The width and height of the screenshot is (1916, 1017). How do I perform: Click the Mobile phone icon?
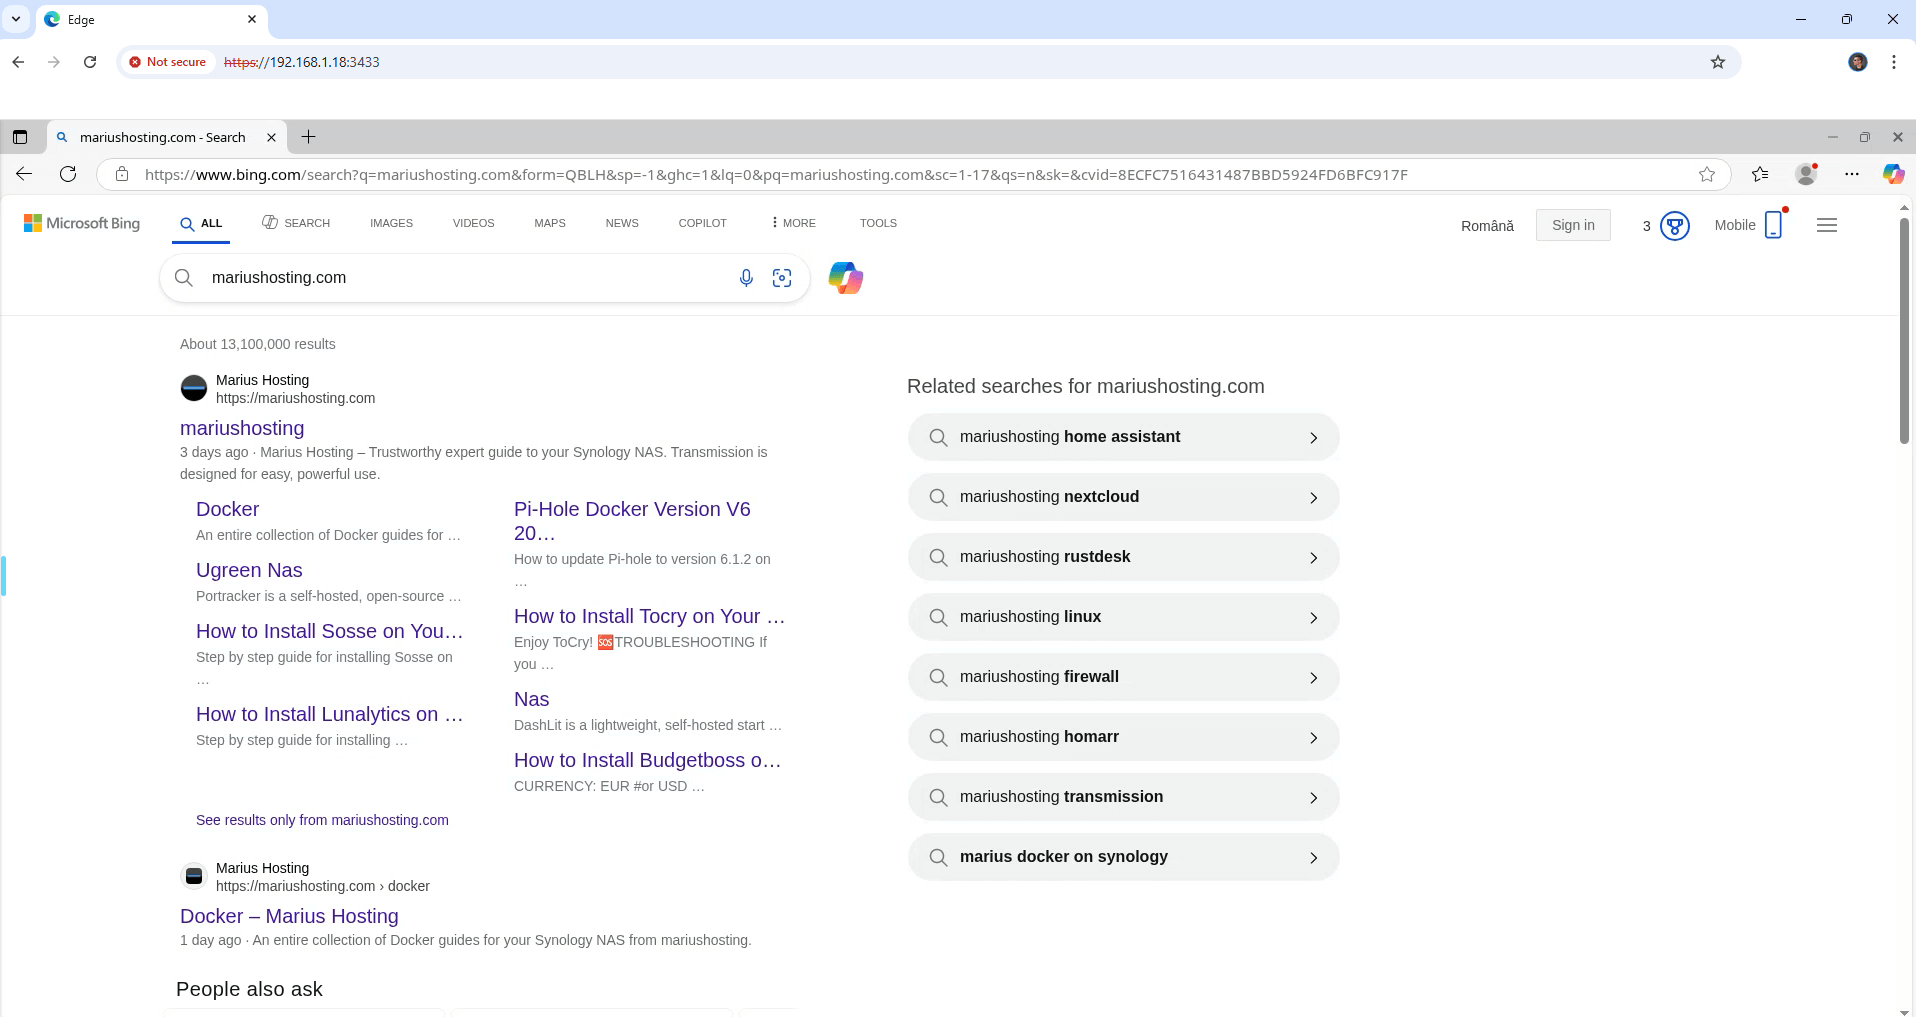1774,225
